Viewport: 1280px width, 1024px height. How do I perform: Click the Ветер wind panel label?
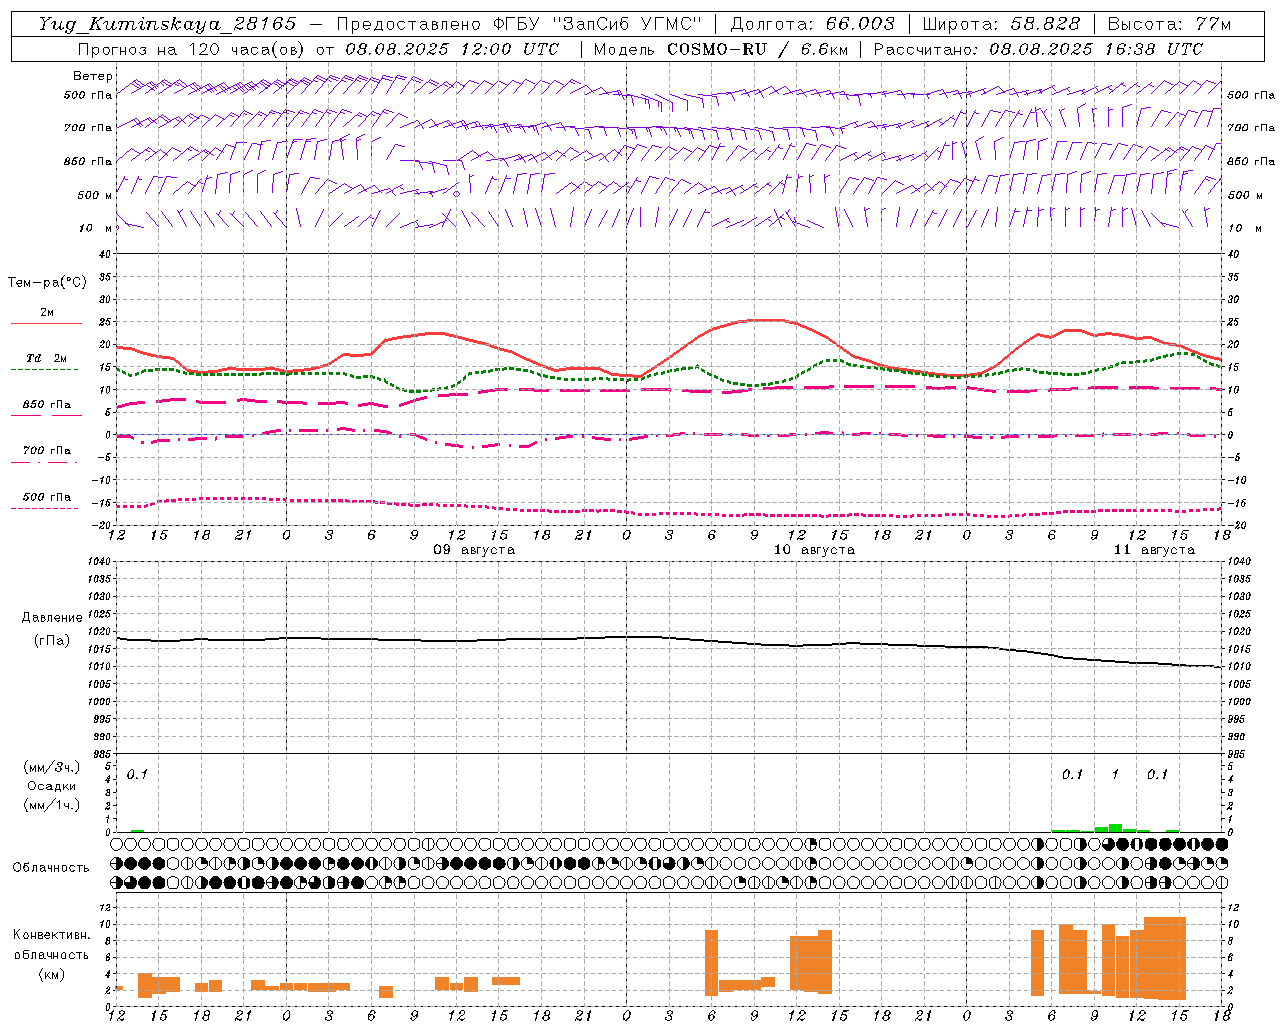point(93,76)
